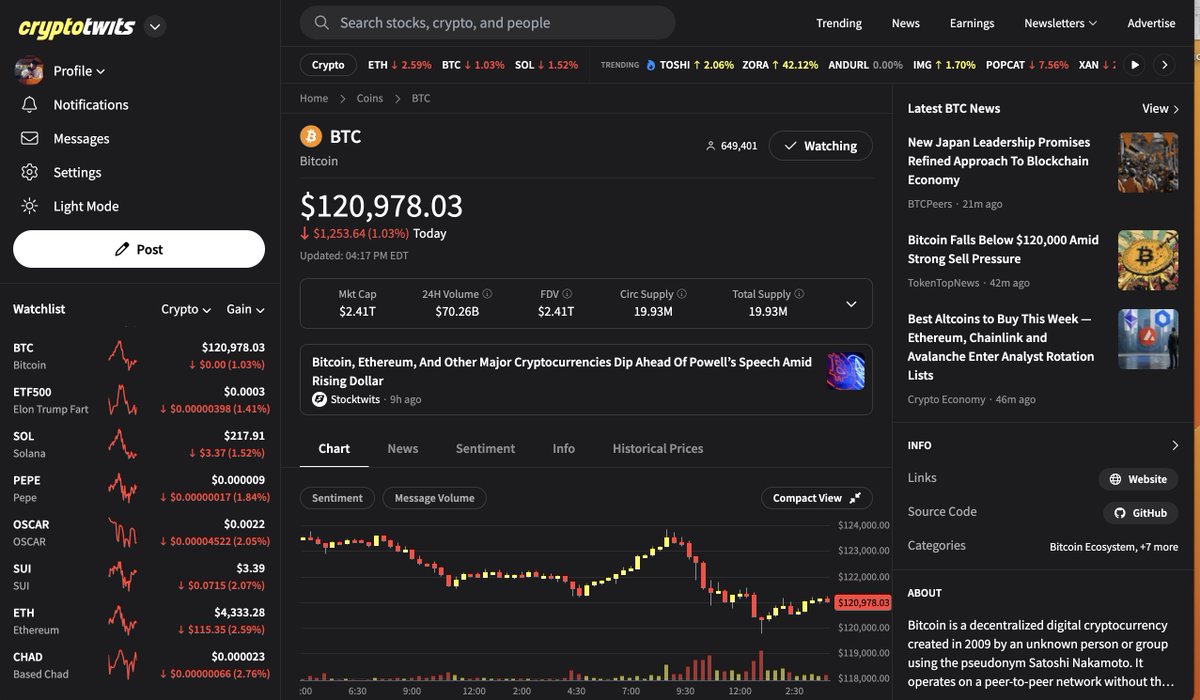The width and height of the screenshot is (1200, 700).
Task: Switch to the Sentiment tab
Action: pyautogui.click(x=485, y=449)
